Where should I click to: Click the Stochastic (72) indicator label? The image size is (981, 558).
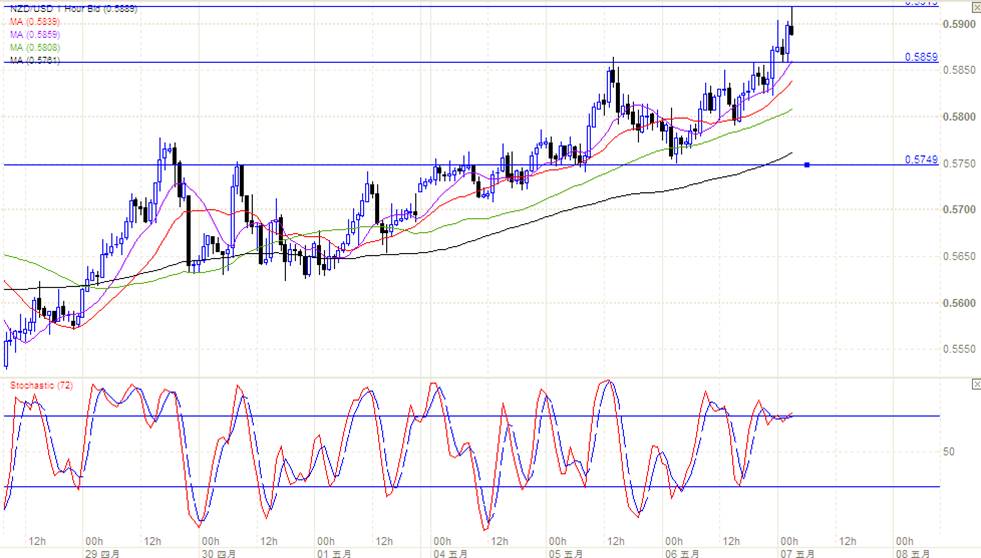[x=41, y=385]
